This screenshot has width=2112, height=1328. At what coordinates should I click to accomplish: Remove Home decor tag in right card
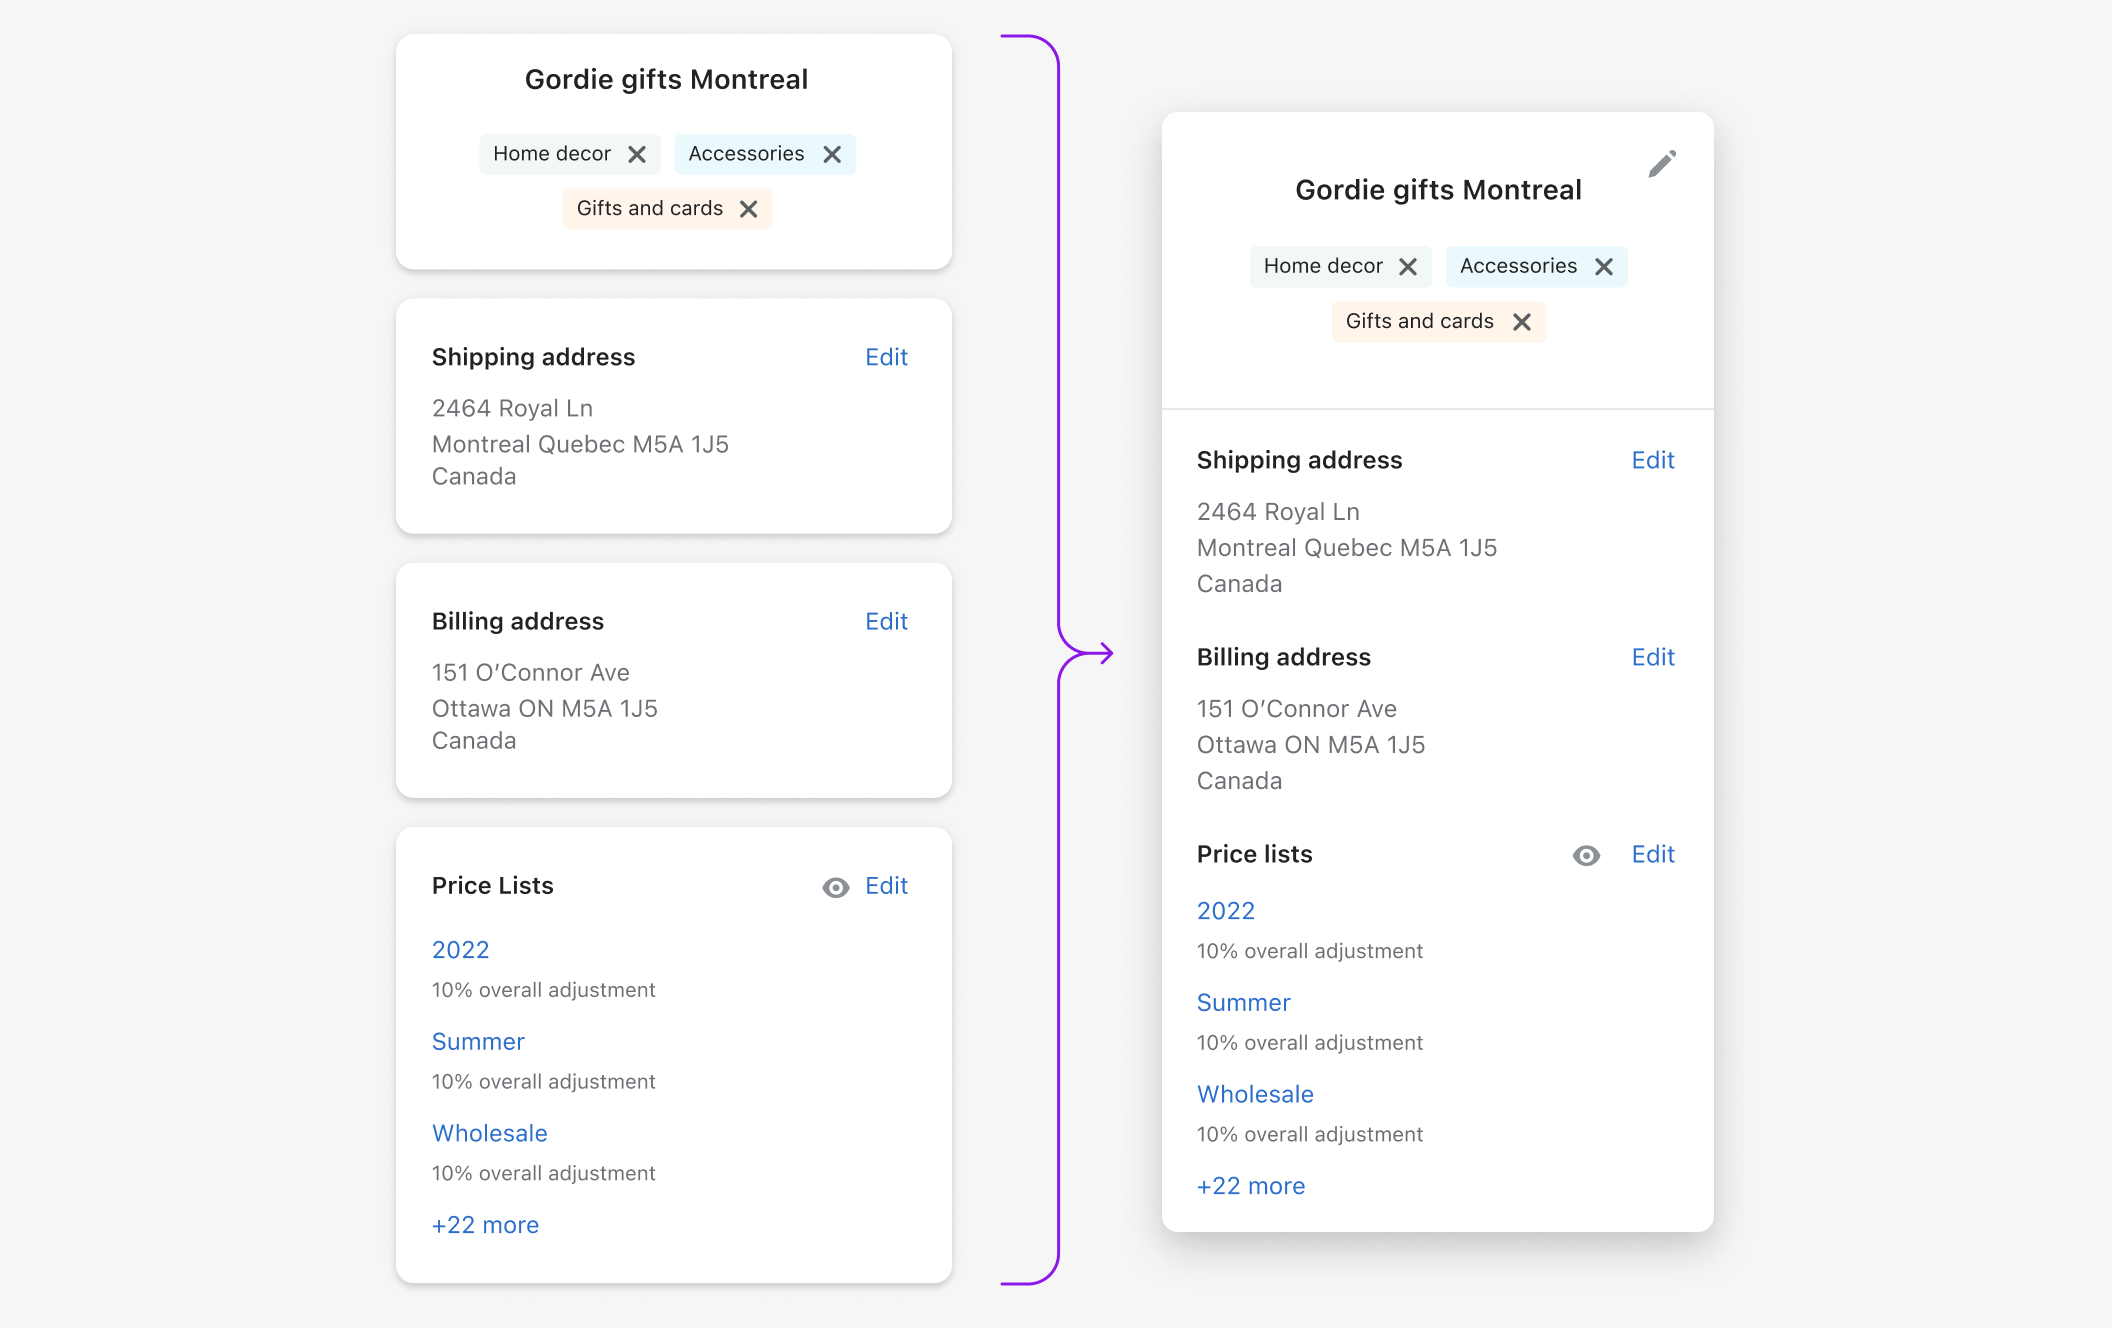[x=1408, y=267]
